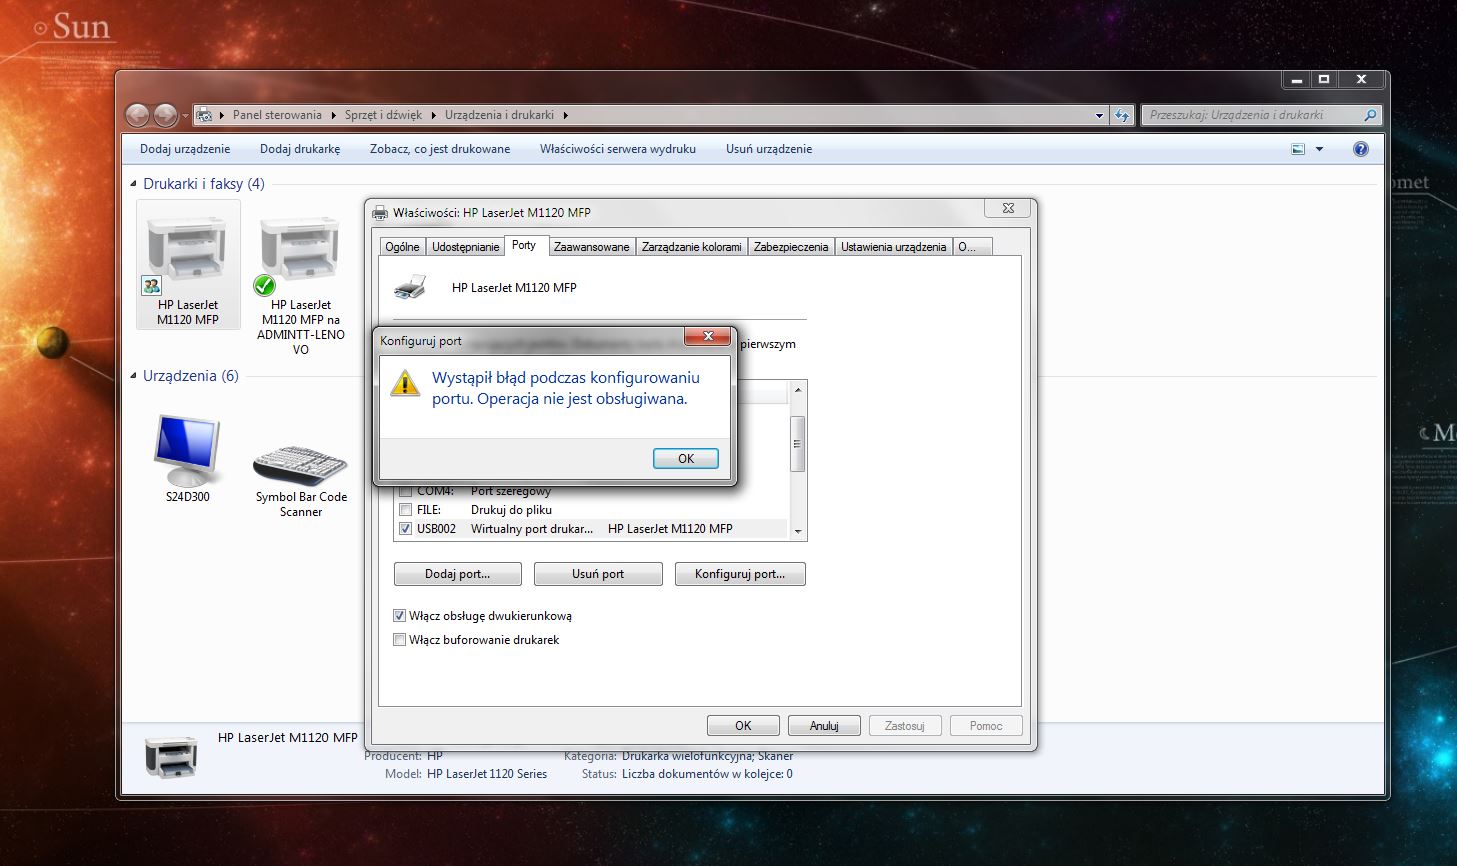Switch to the Zaawansowane tab
Viewport: 1457px width, 866px height.
pyautogui.click(x=591, y=247)
